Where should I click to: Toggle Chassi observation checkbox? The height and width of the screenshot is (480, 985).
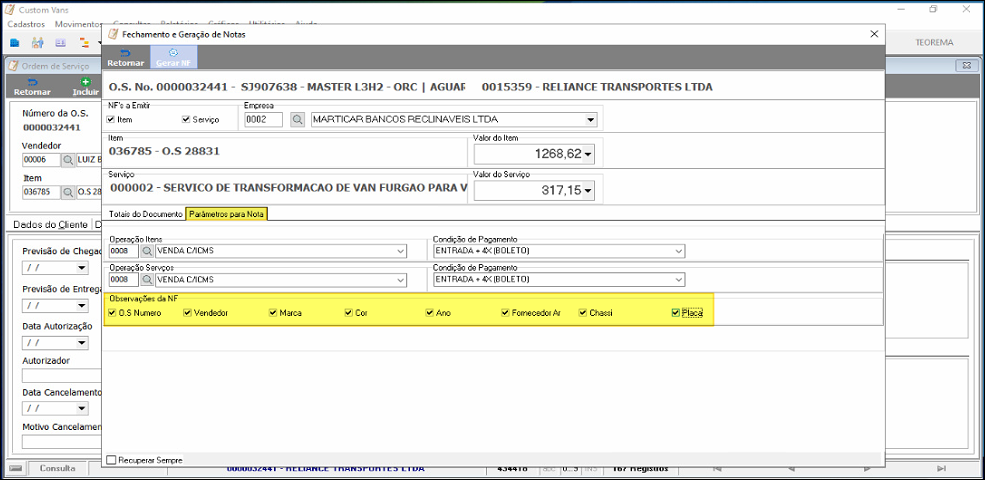(x=583, y=312)
